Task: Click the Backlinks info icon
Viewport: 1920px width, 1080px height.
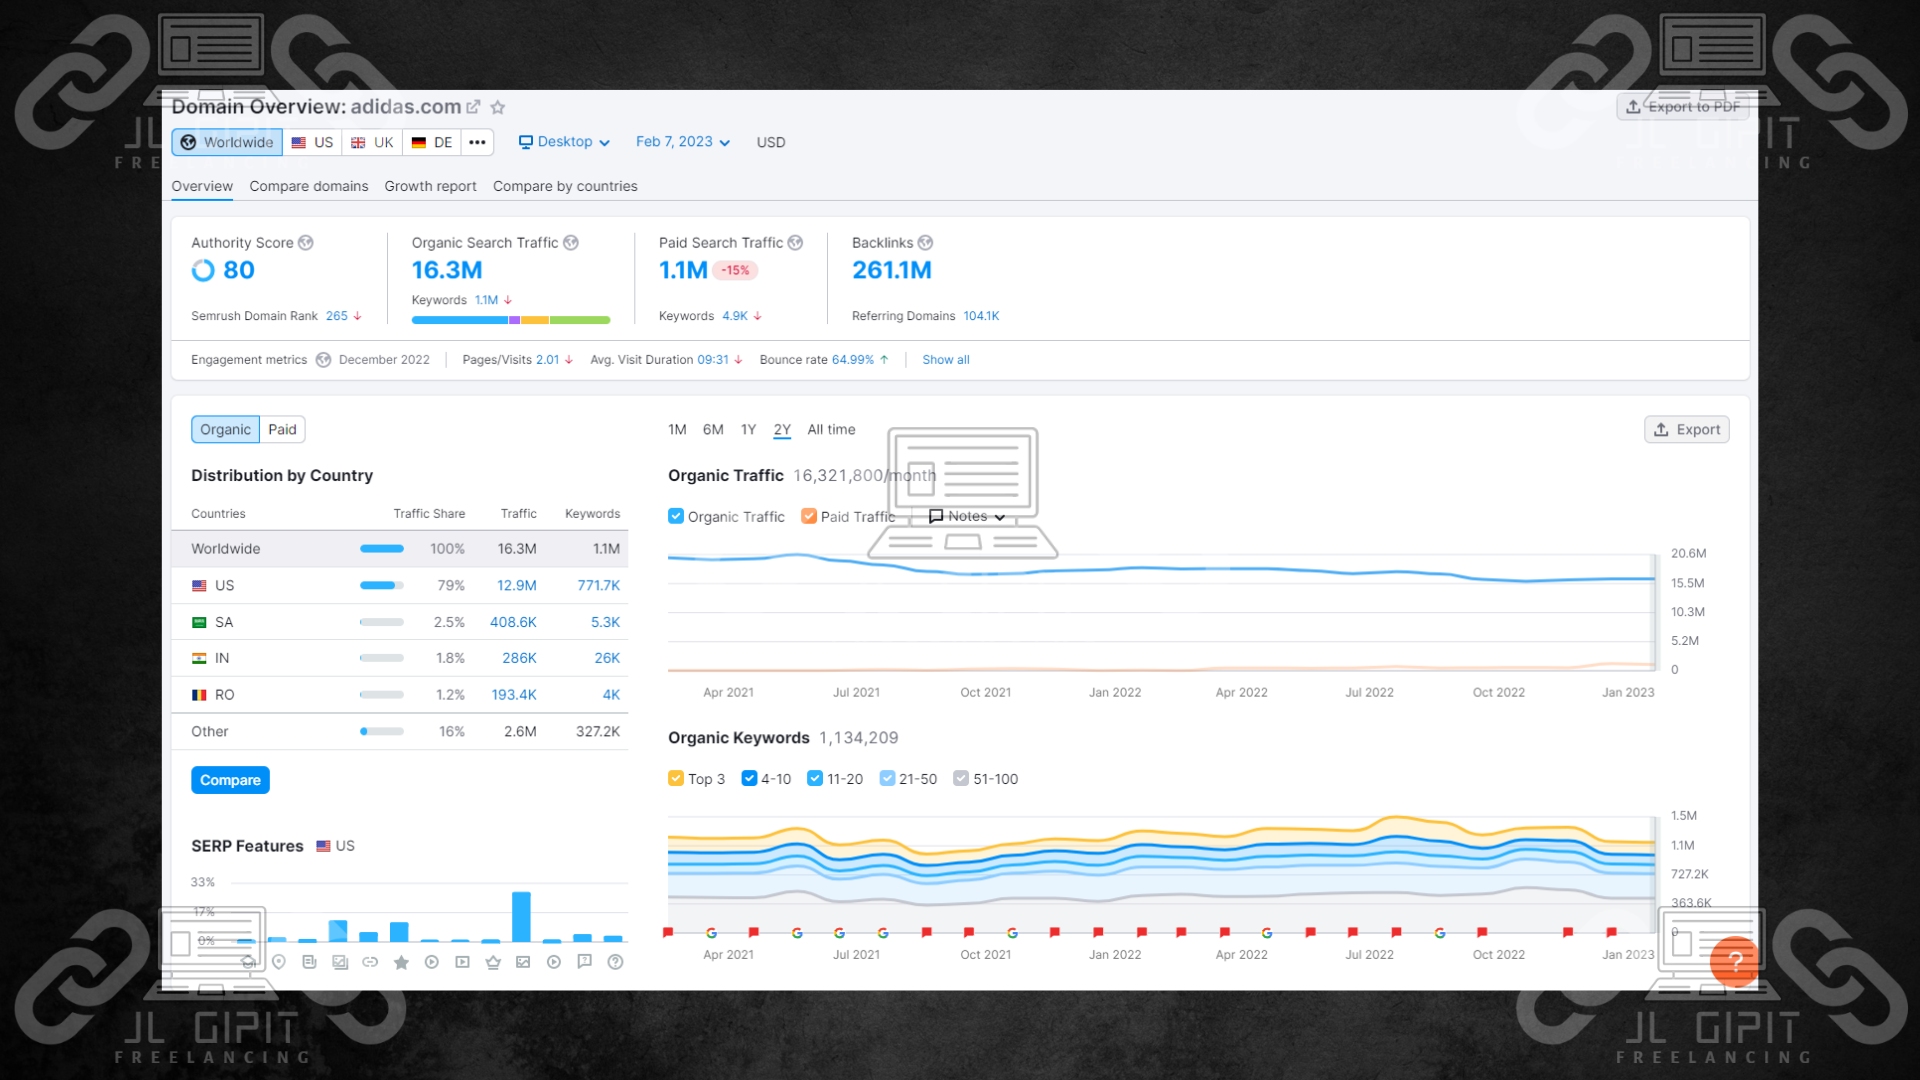Action: pos(925,243)
